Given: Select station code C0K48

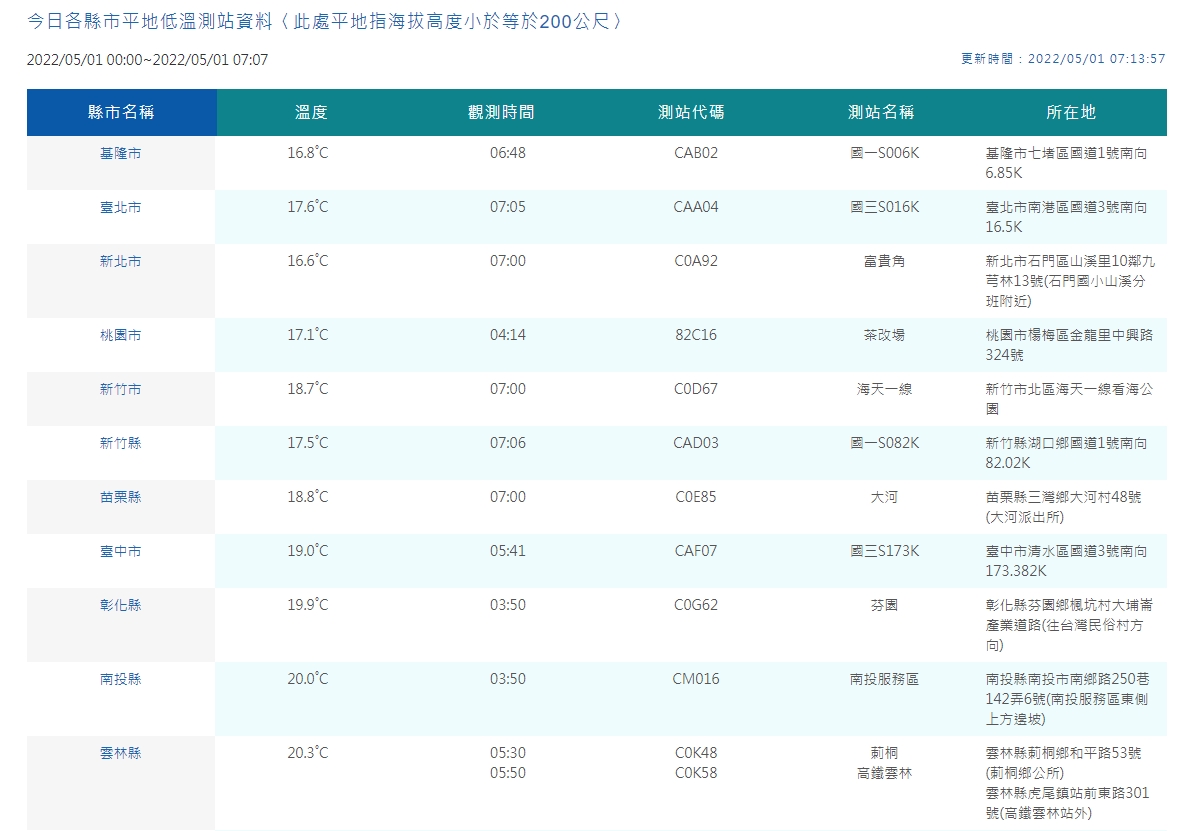Looking at the screenshot, I should 696,754.
